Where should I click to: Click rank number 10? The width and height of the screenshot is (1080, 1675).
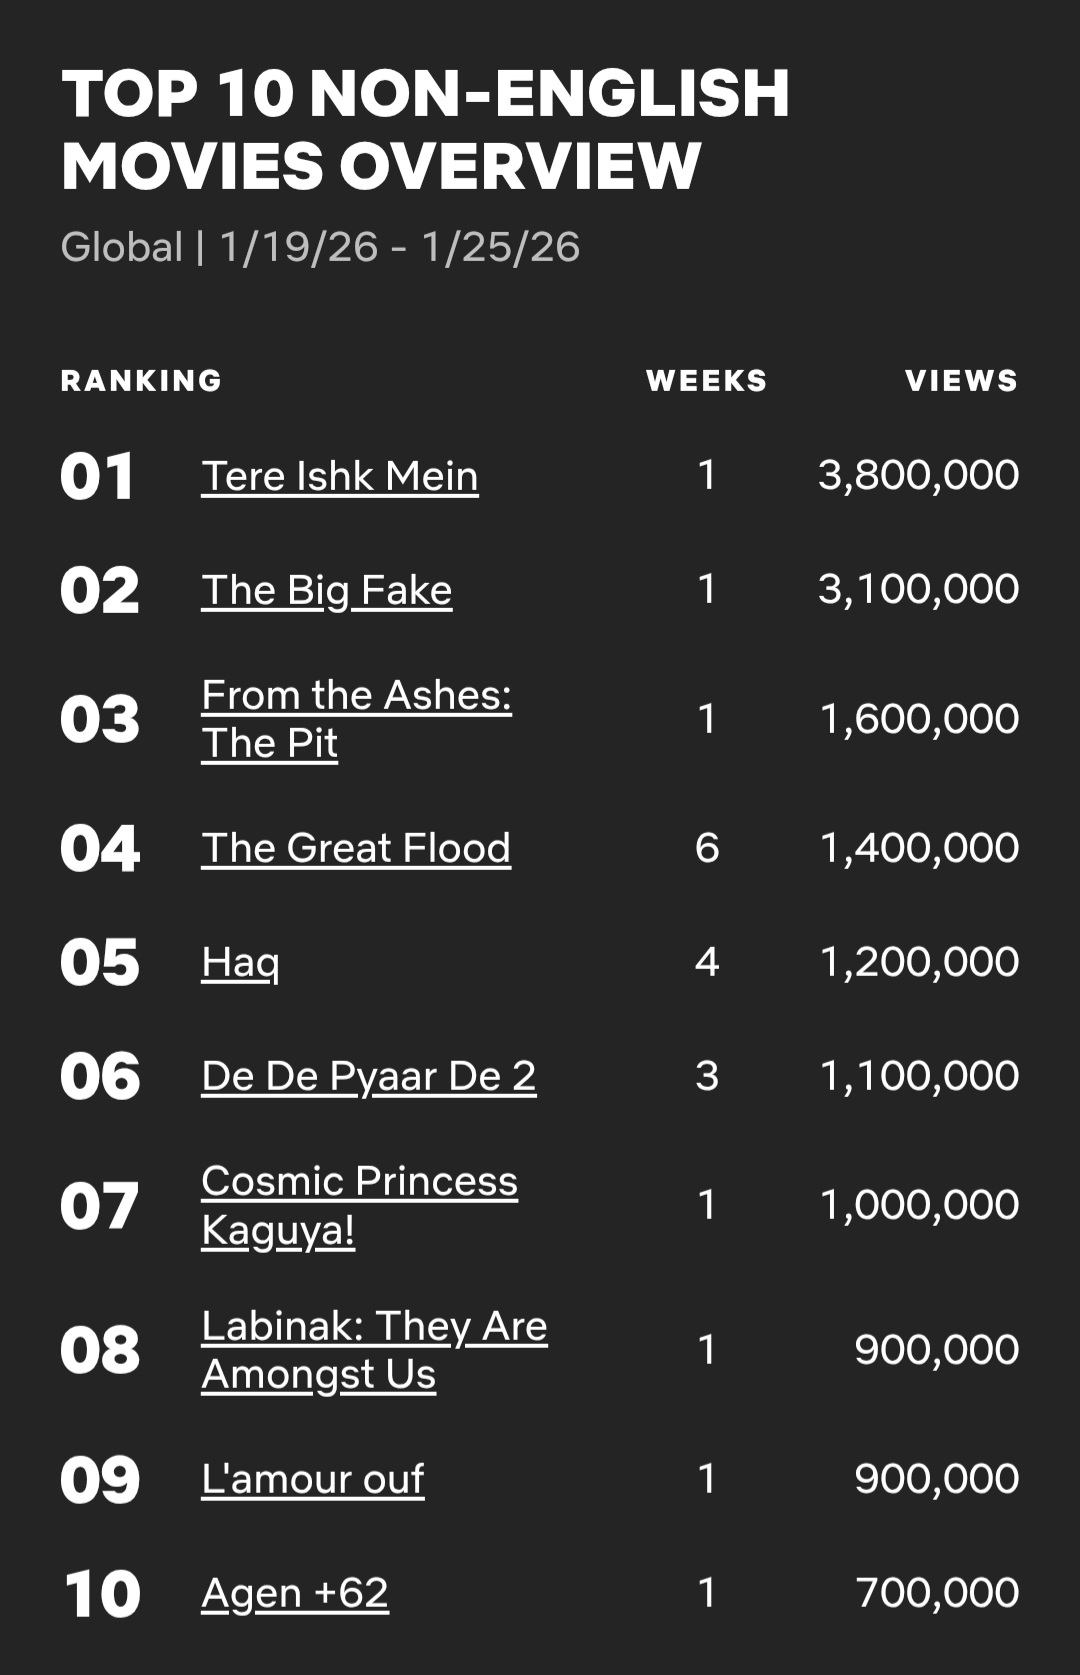tap(103, 1594)
